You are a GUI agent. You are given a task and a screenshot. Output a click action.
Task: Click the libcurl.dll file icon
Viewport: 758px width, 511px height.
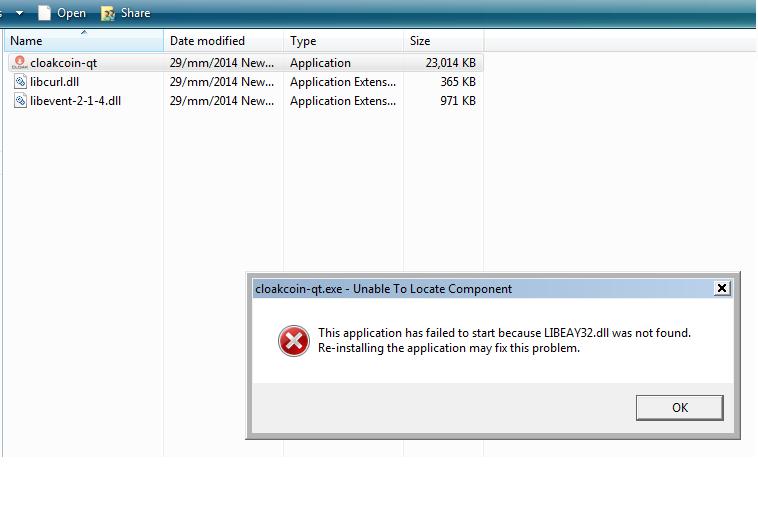click(20, 82)
